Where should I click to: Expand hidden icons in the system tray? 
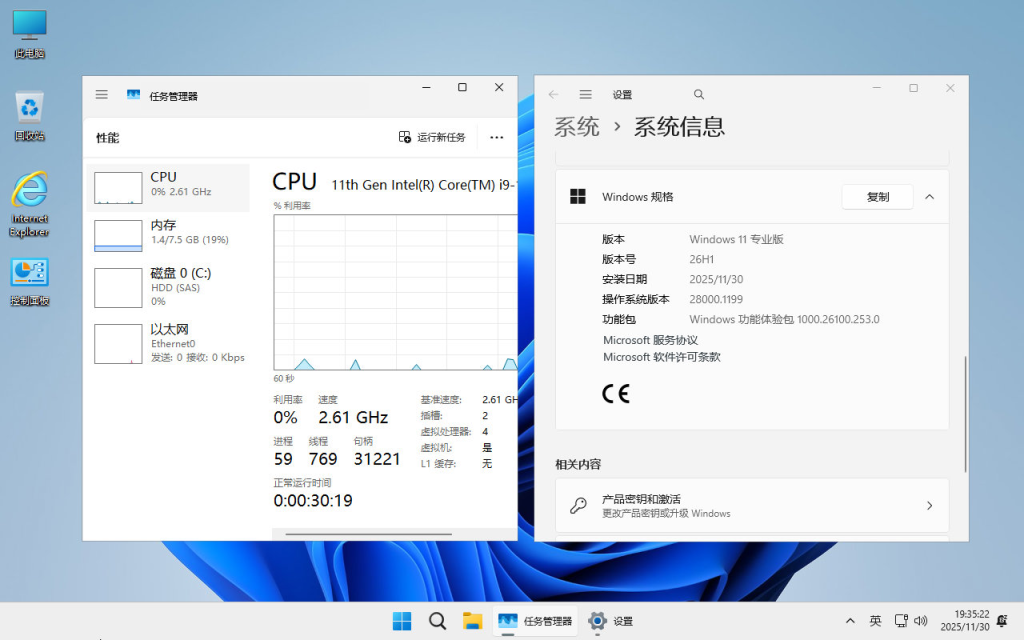tap(849, 620)
